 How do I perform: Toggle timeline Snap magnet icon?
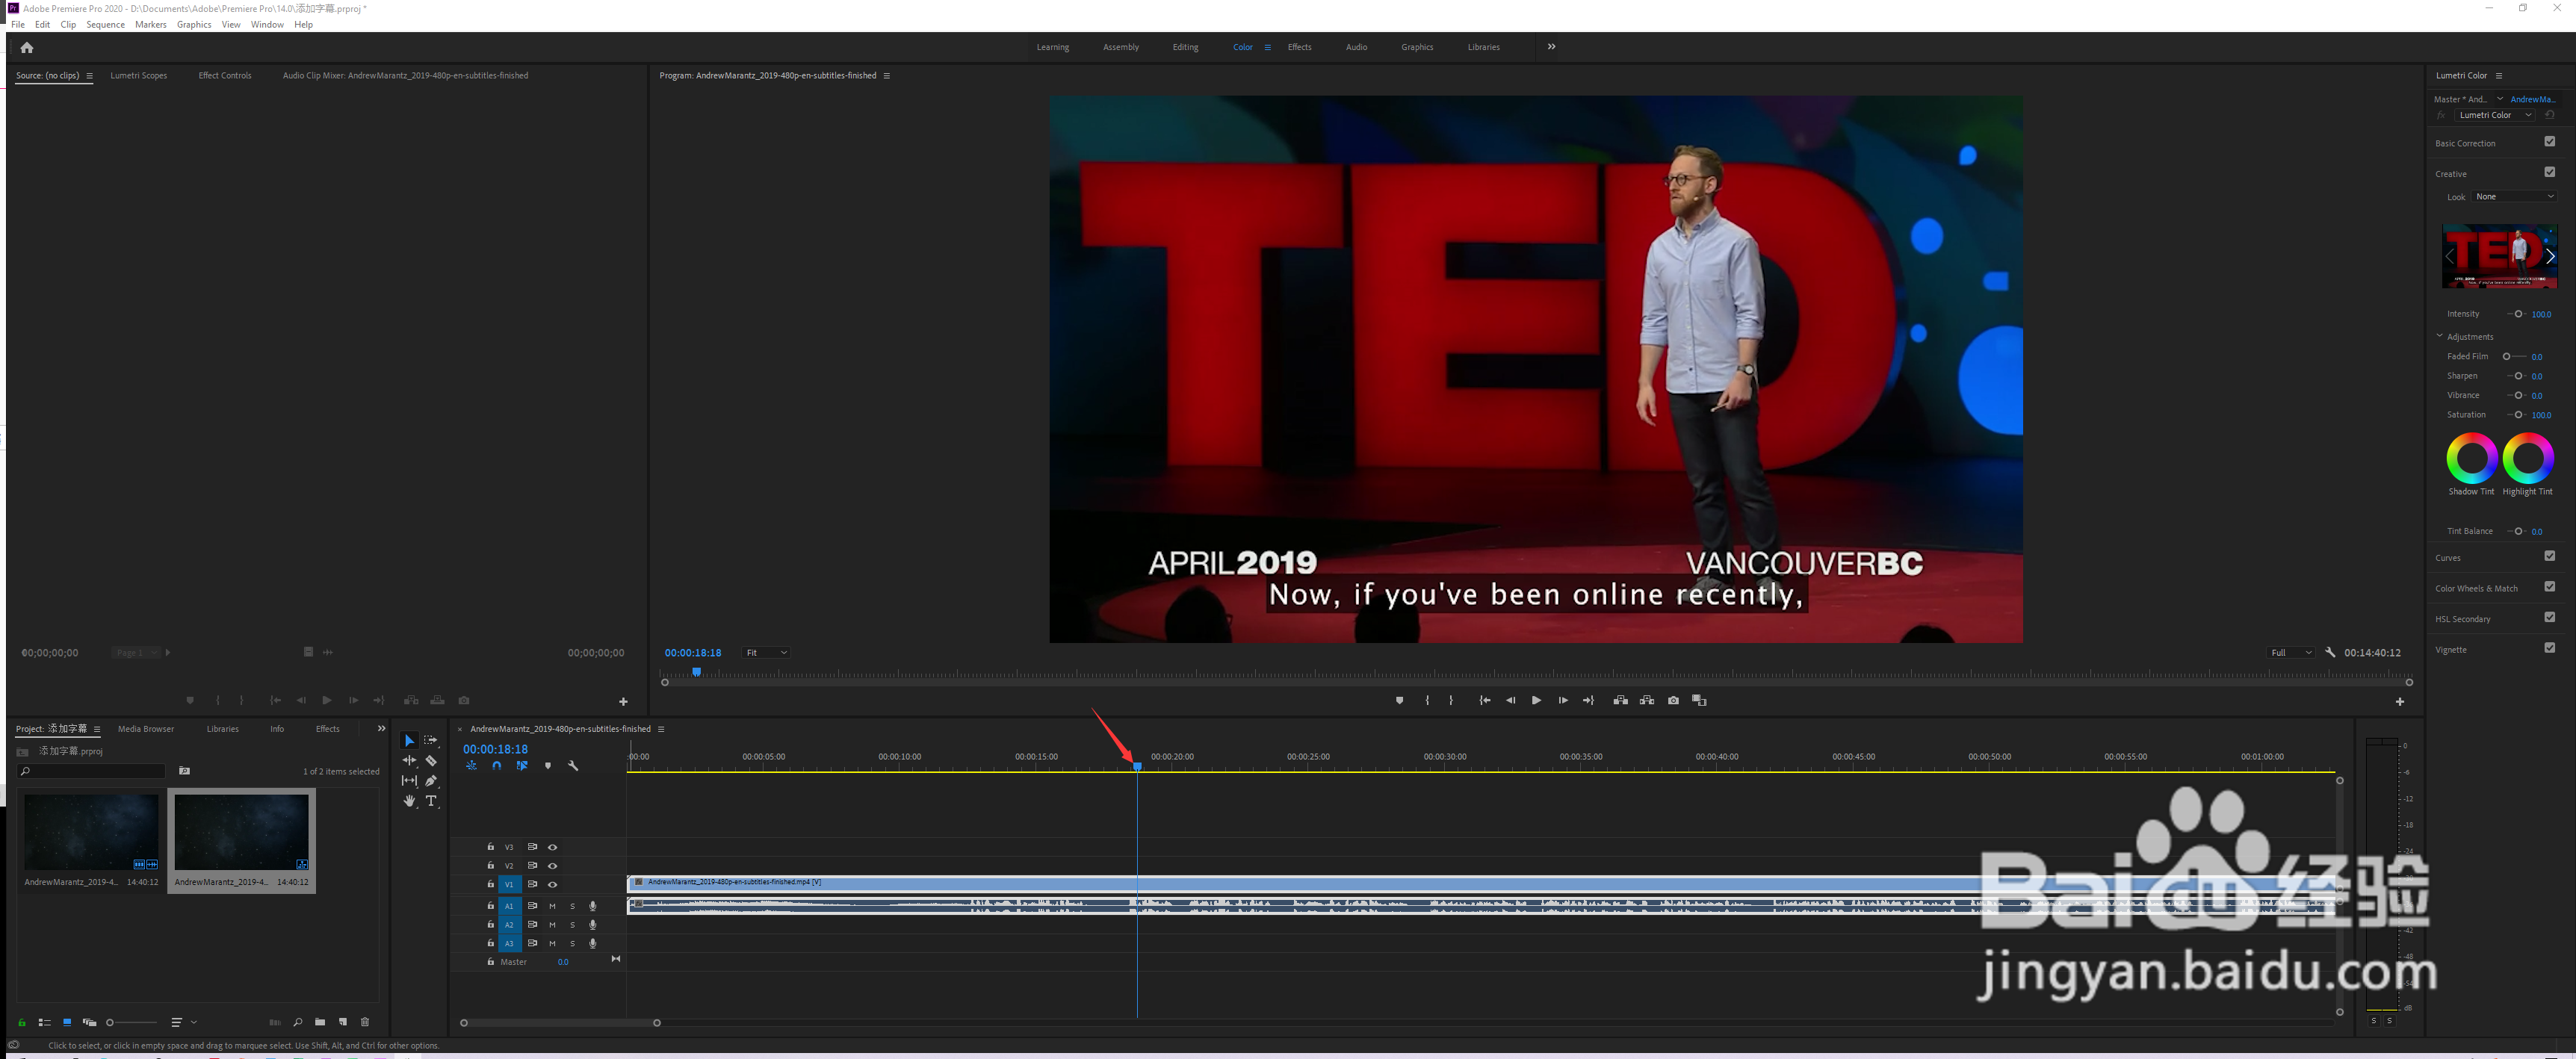[497, 766]
